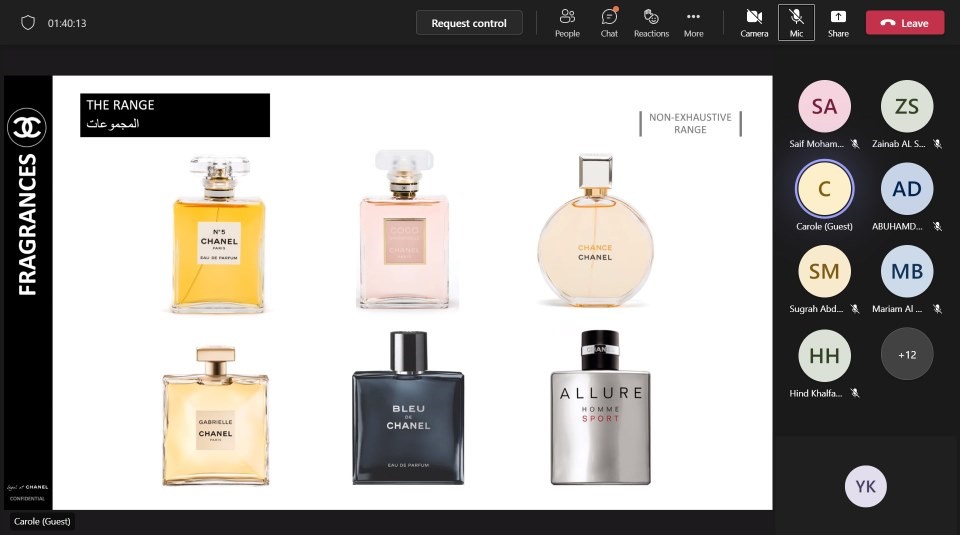Show the +12 more participants

[907, 354]
